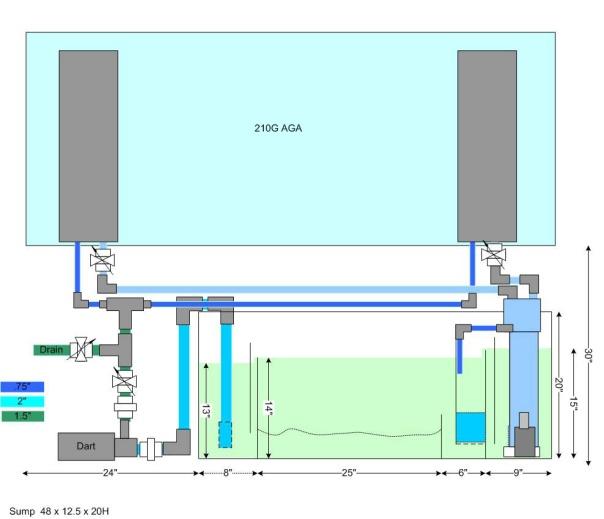The height and width of the screenshot is (519, 604).
Task: Click the green Drain label
Action: 50,349
